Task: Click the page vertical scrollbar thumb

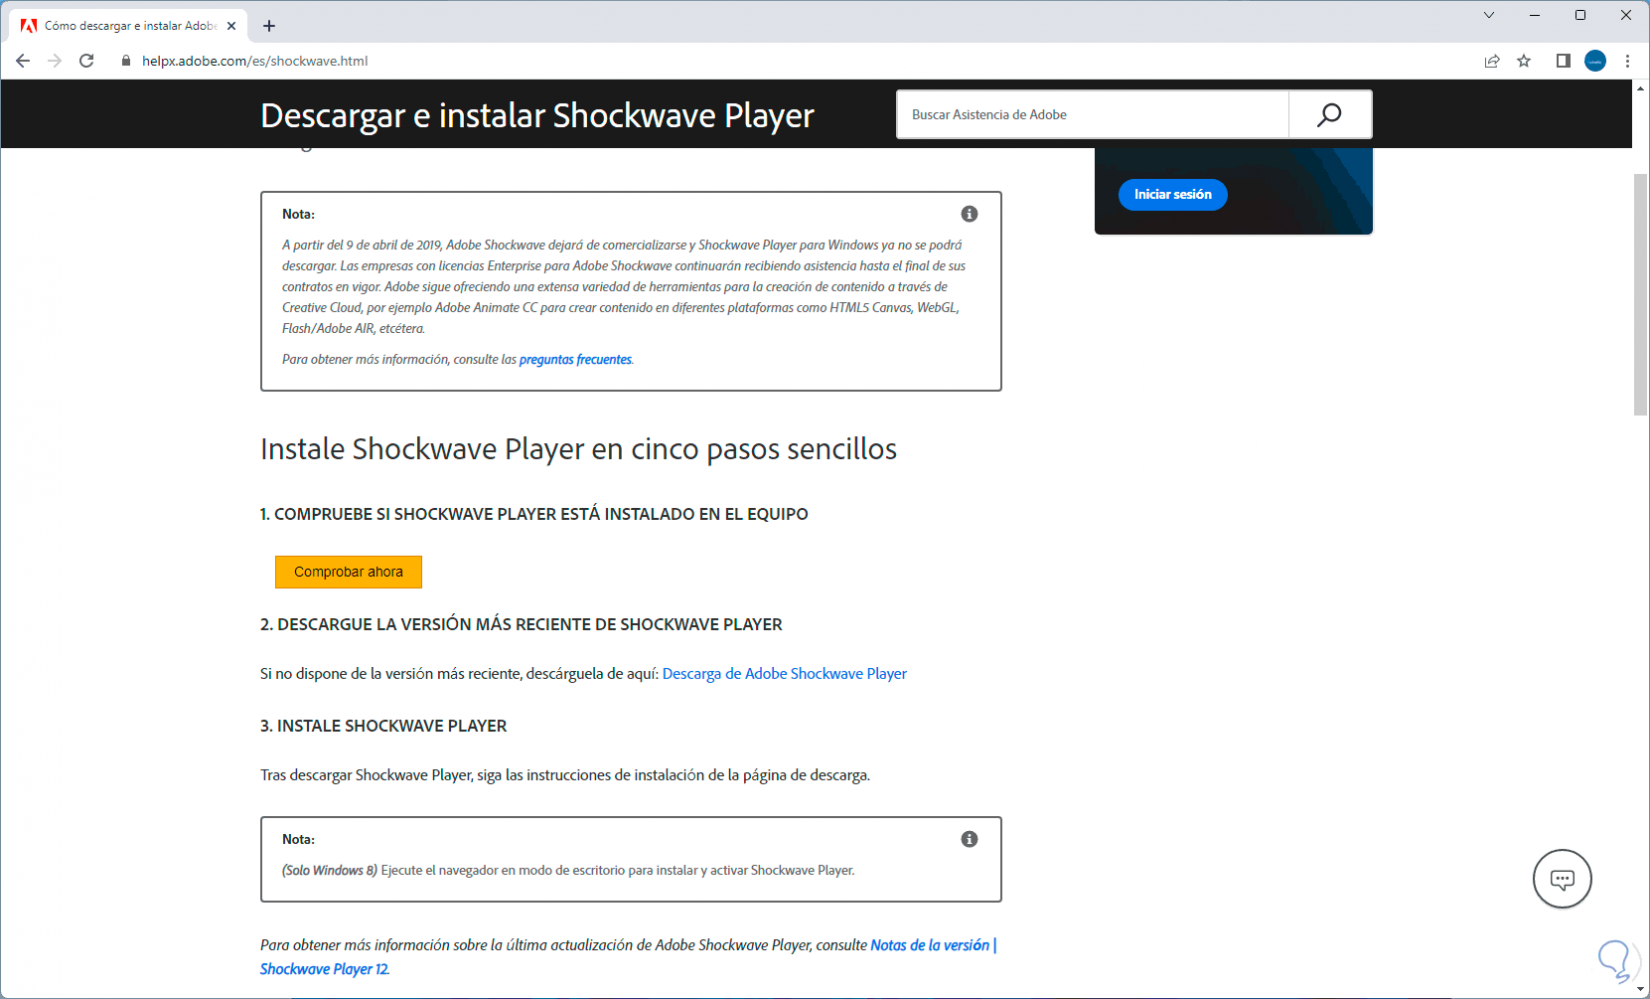Action: pos(1640,294)
